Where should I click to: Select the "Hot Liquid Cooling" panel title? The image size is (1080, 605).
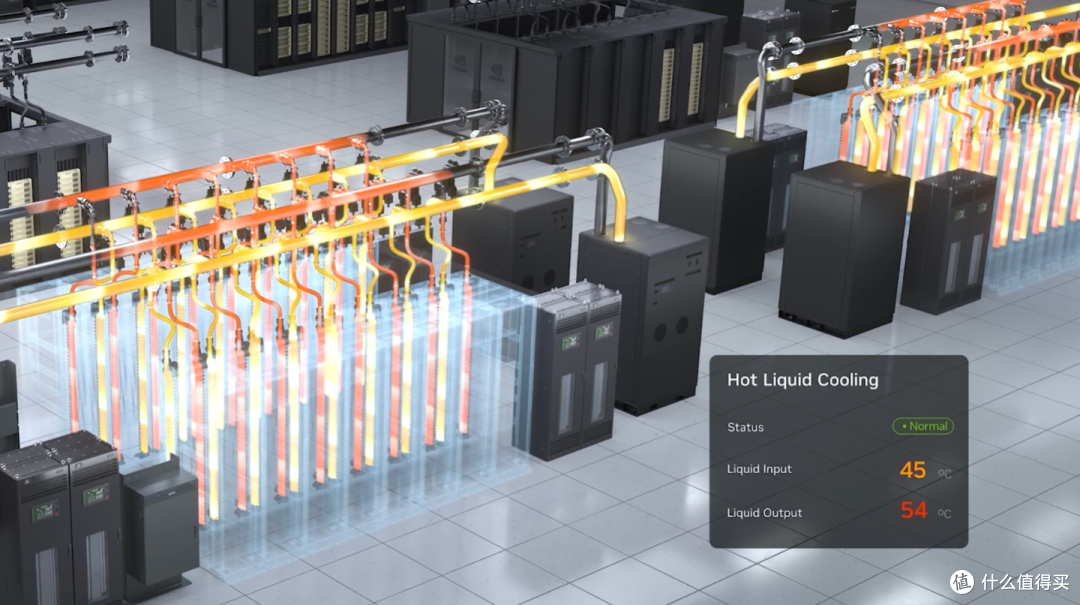click(x=802, y=380)
